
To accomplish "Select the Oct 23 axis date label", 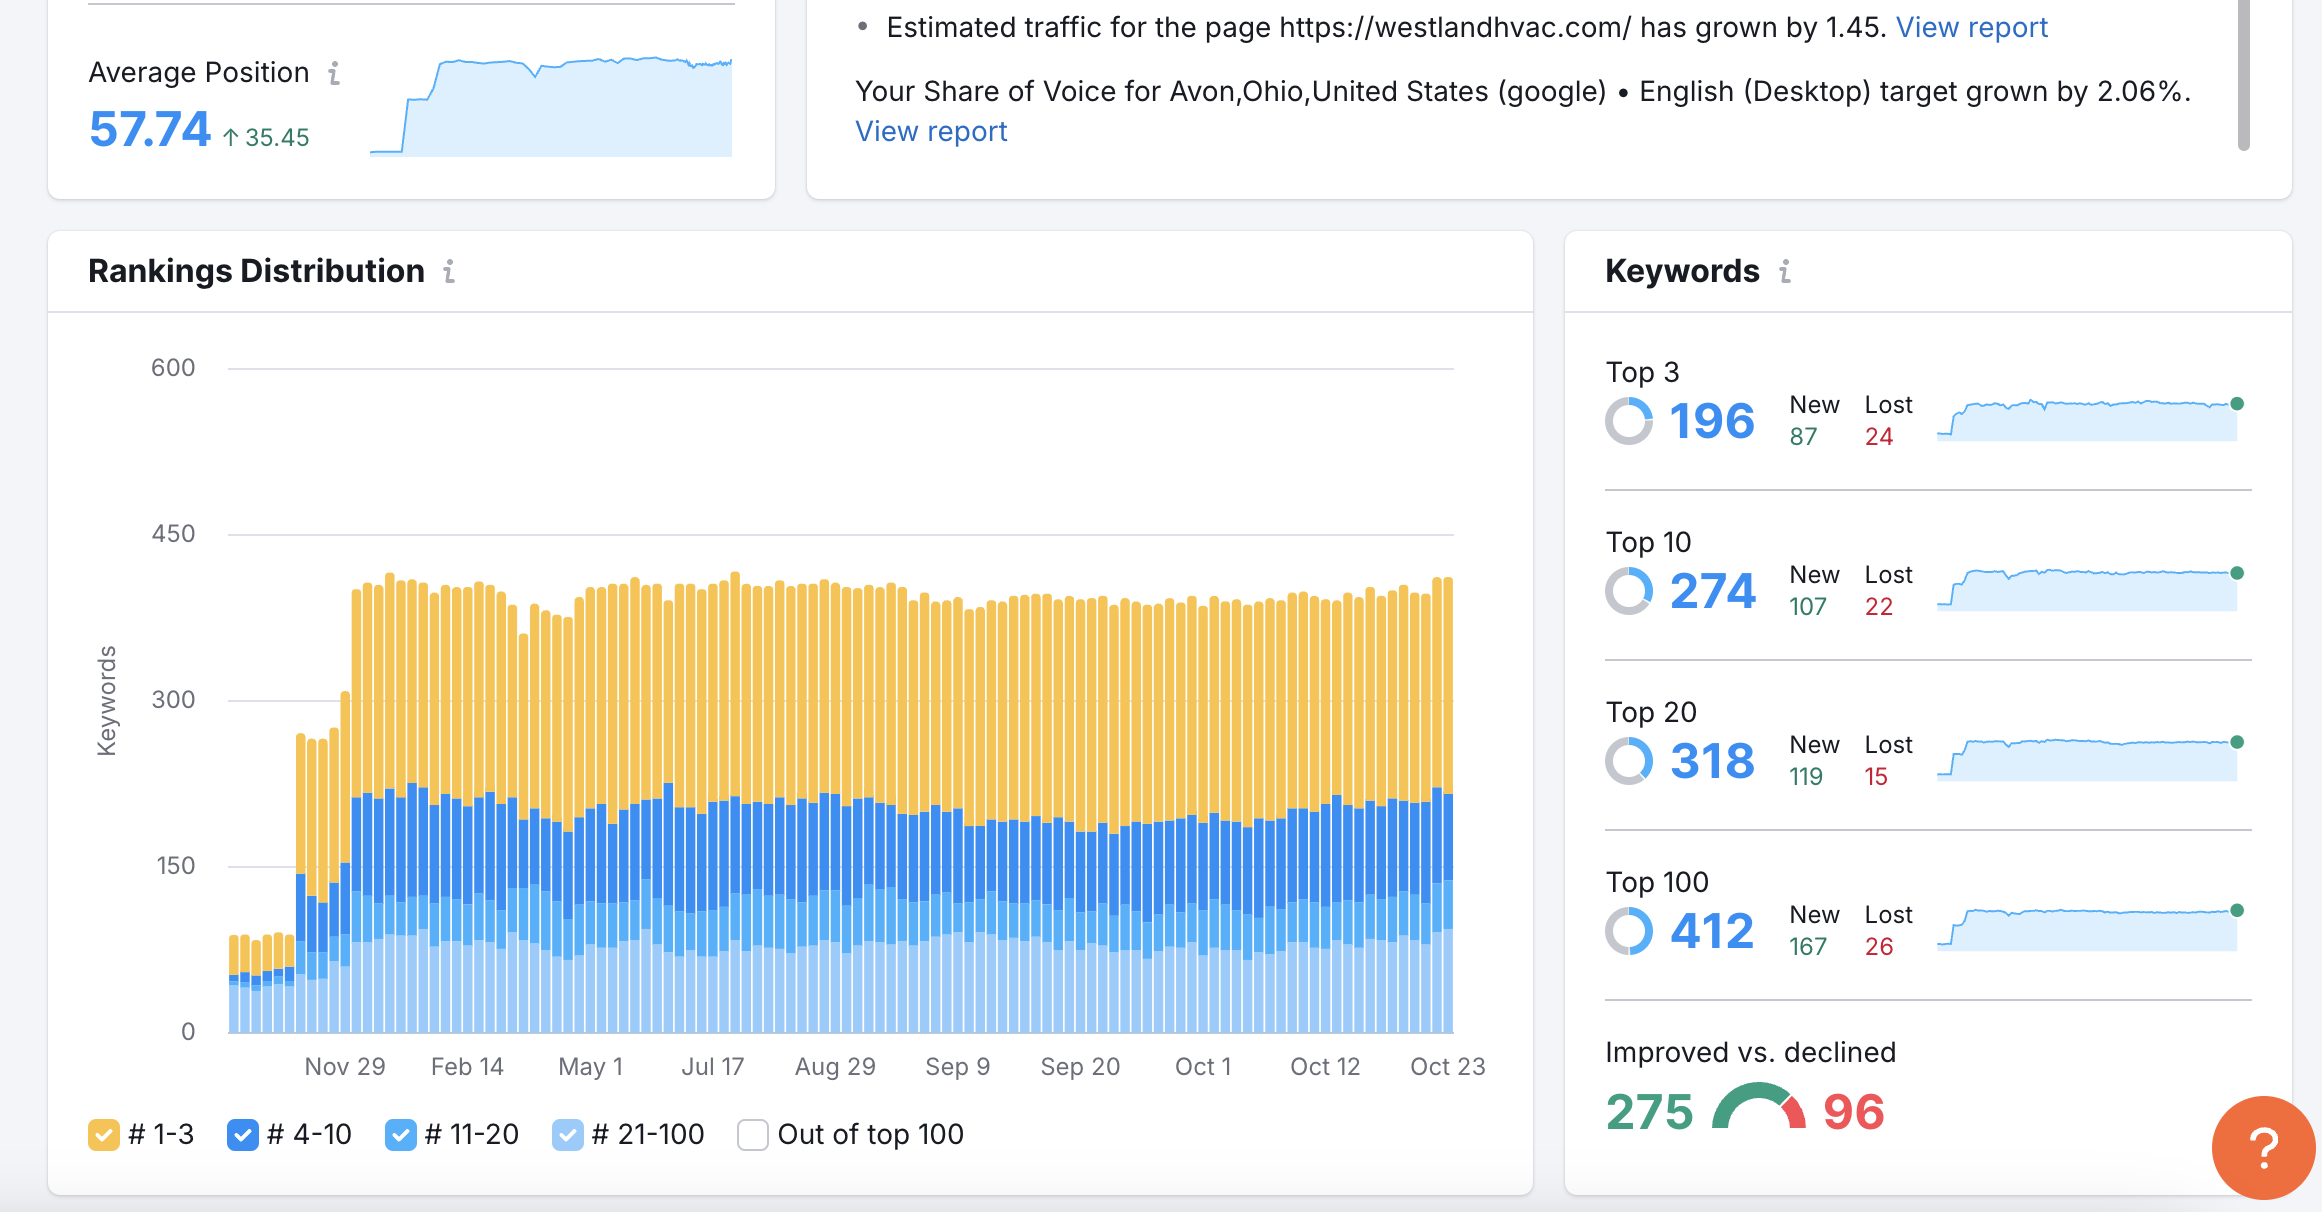I will tap(1447, 1067).
